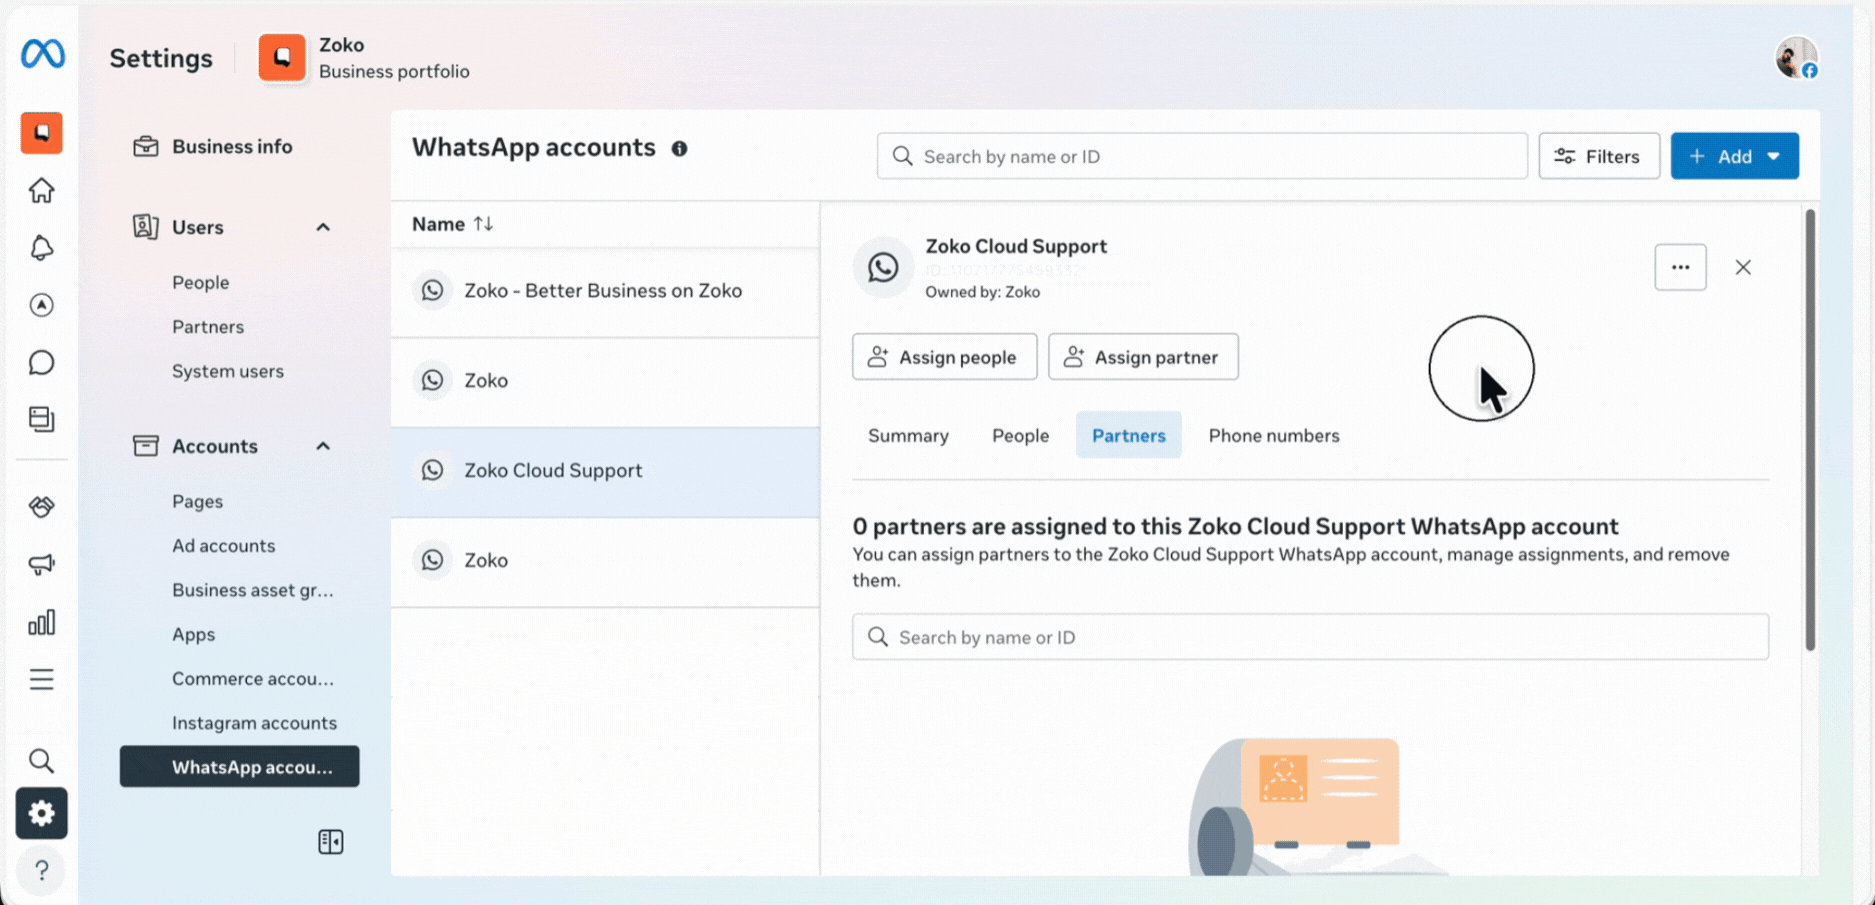This screenshot has height=905, width=1875.
Task: Open the inbox chat bubble icon
Action: [42, 362]
